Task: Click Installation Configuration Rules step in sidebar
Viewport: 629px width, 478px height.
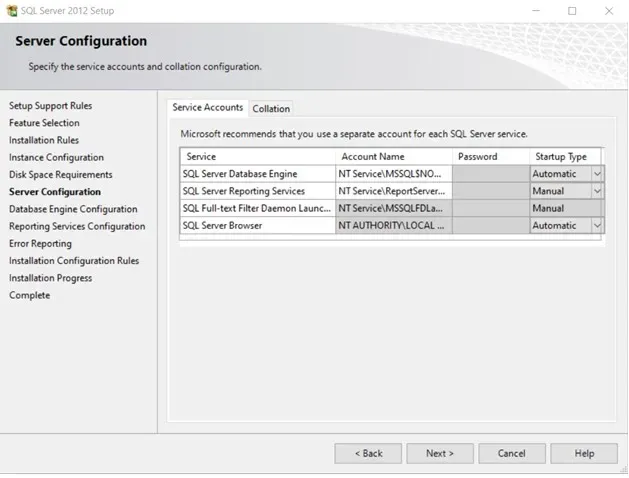Action: tap(74, 261)
